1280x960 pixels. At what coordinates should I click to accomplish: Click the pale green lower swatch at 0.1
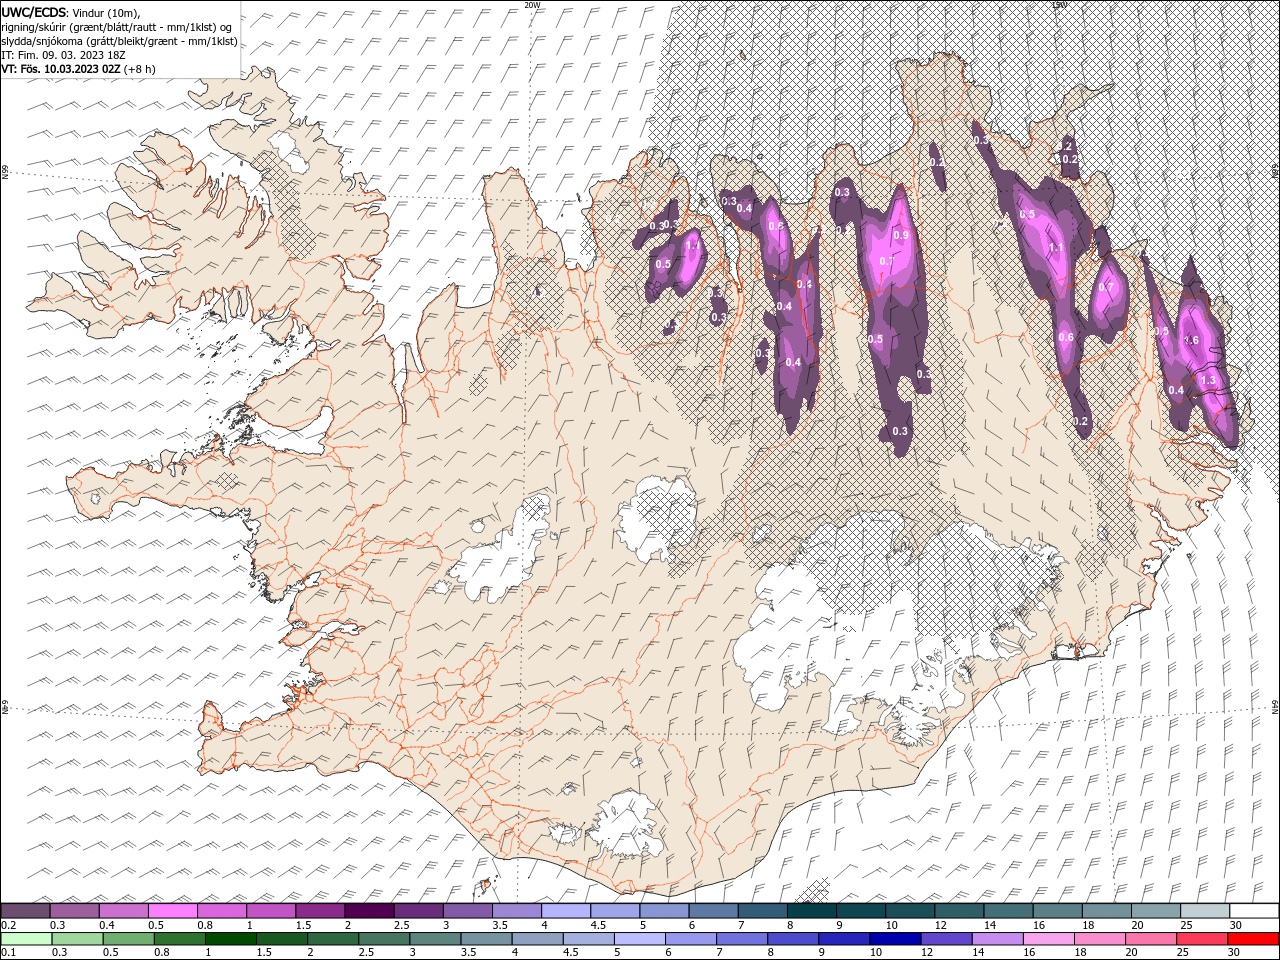pyautogui.click(x=27, y=939)
